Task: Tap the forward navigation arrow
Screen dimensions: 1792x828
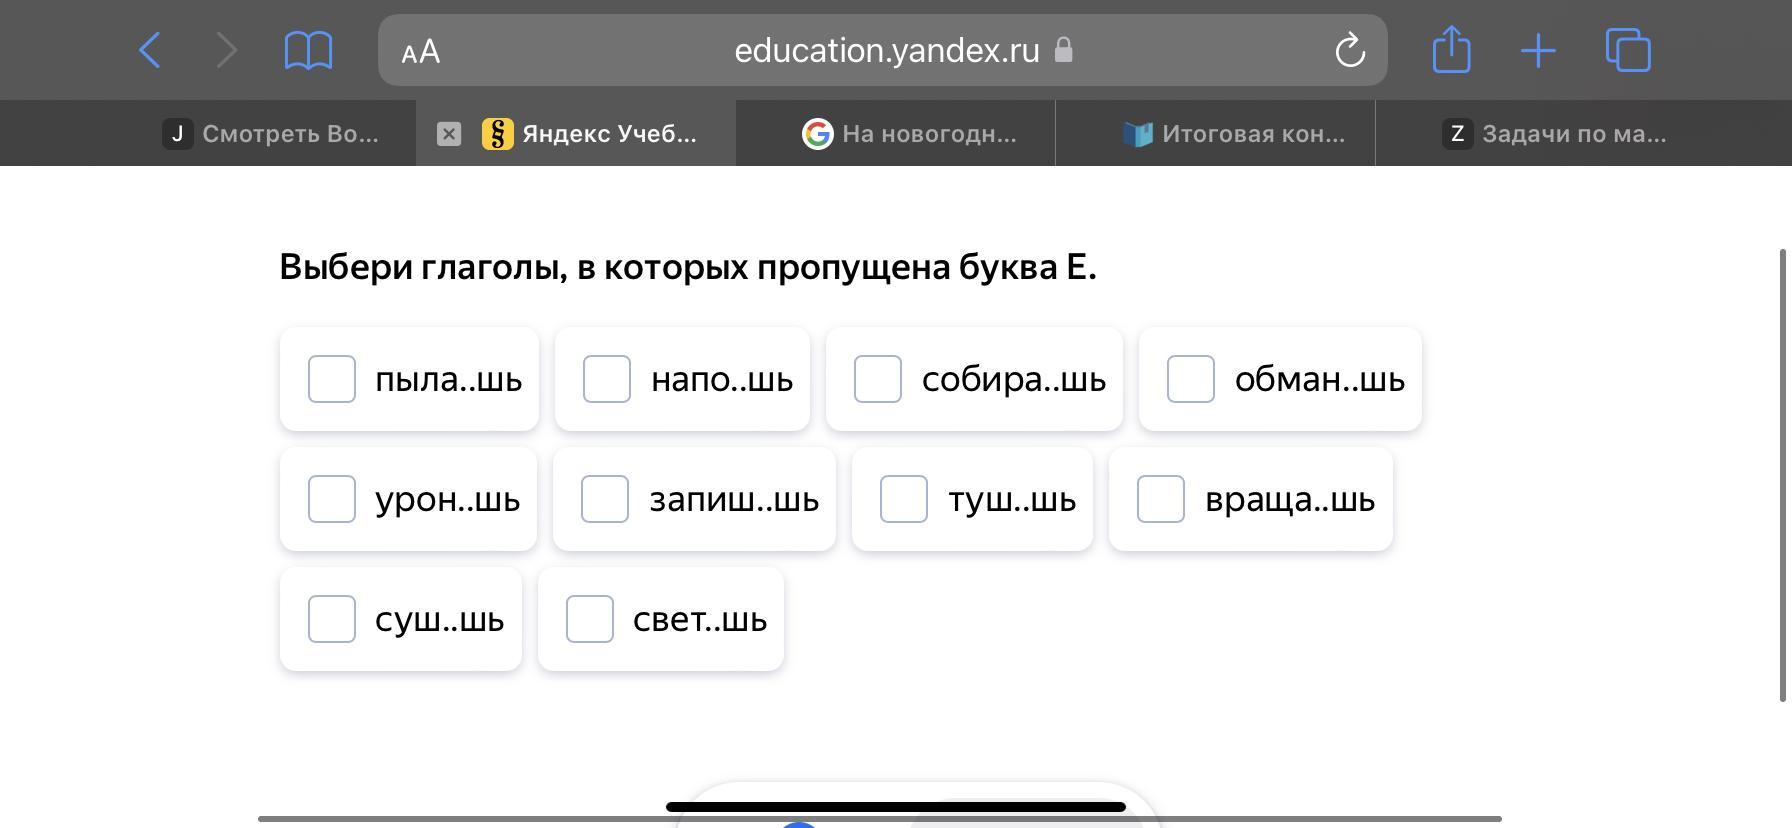Action: [227, 50]
